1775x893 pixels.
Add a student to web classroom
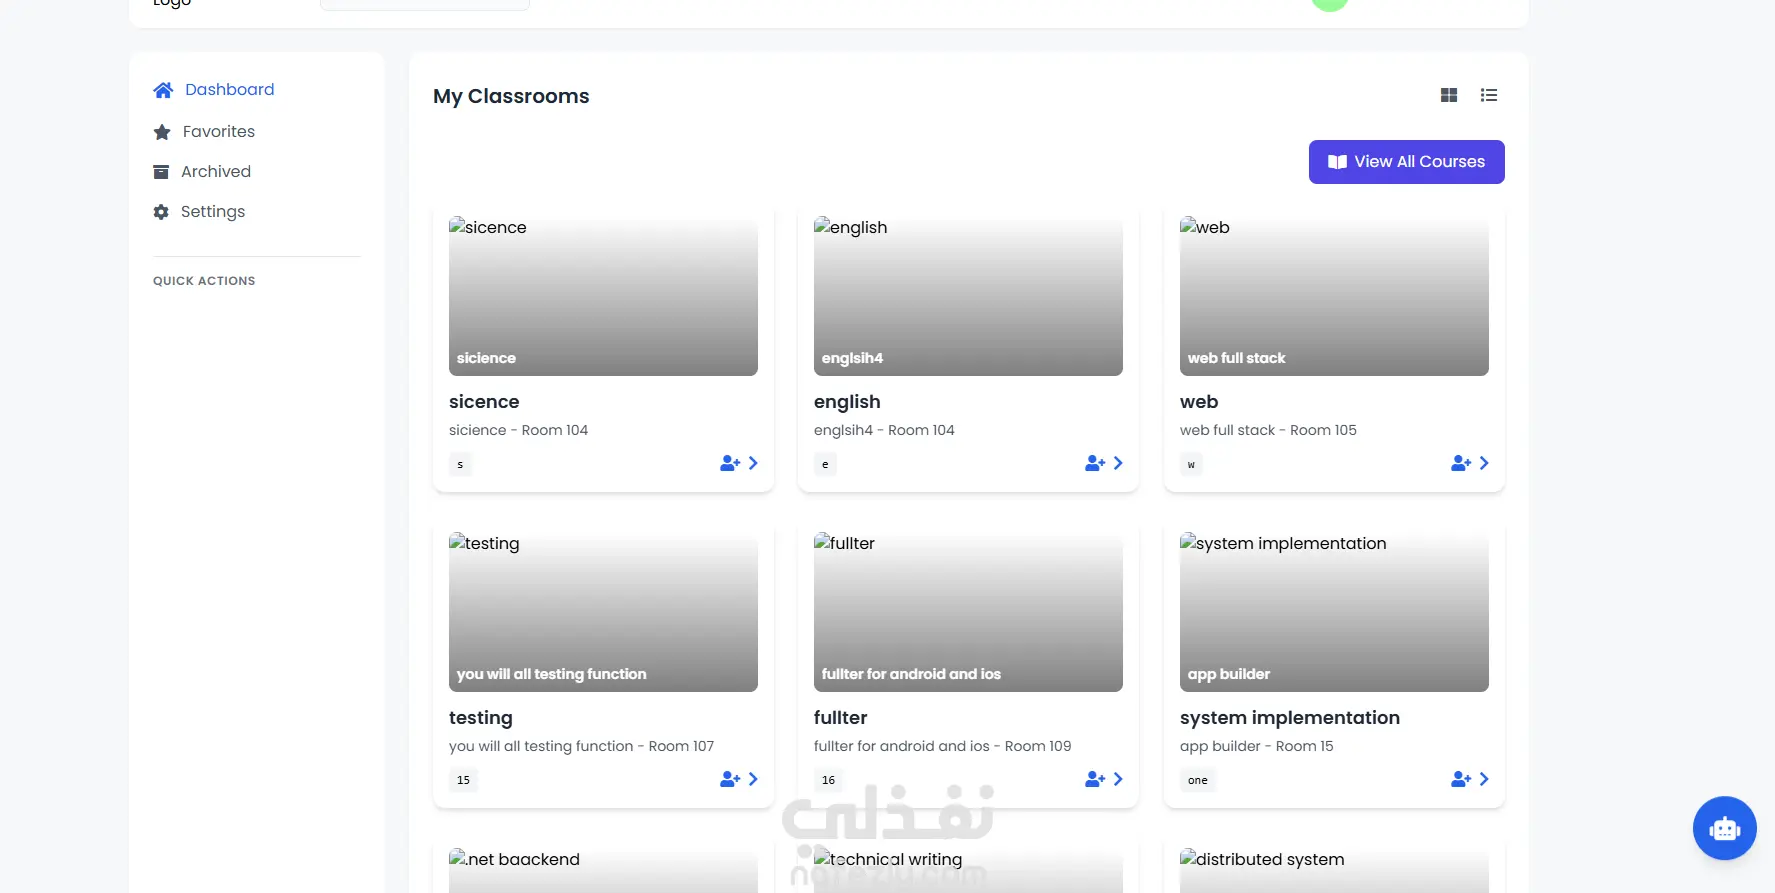click(x=1461, y=463)
